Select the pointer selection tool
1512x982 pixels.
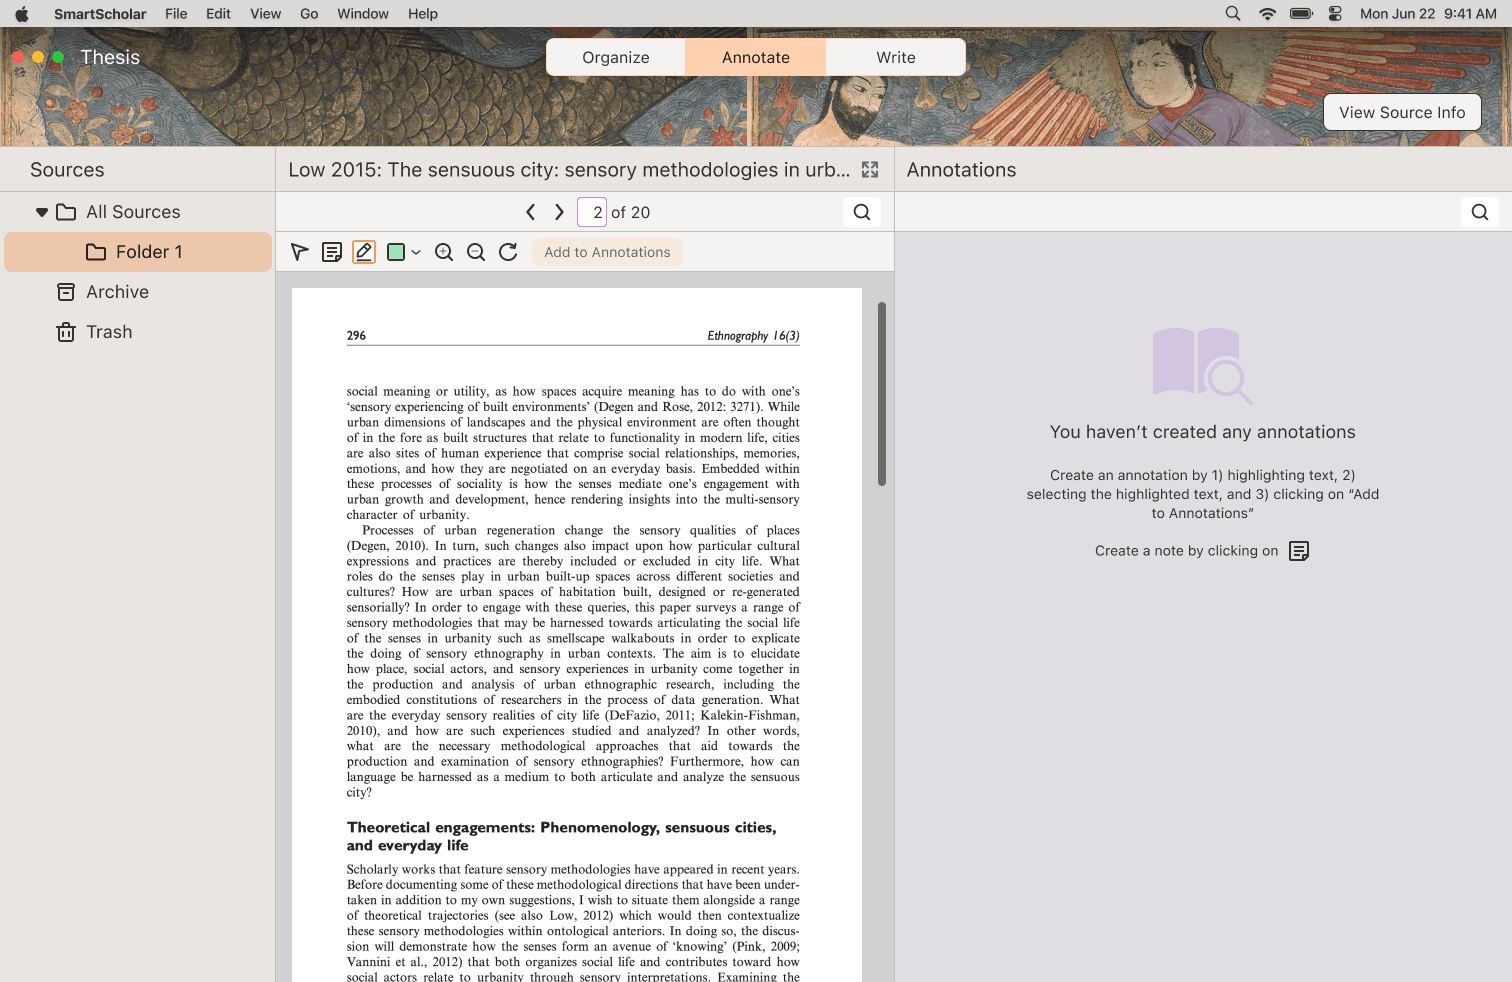[300, 252]
